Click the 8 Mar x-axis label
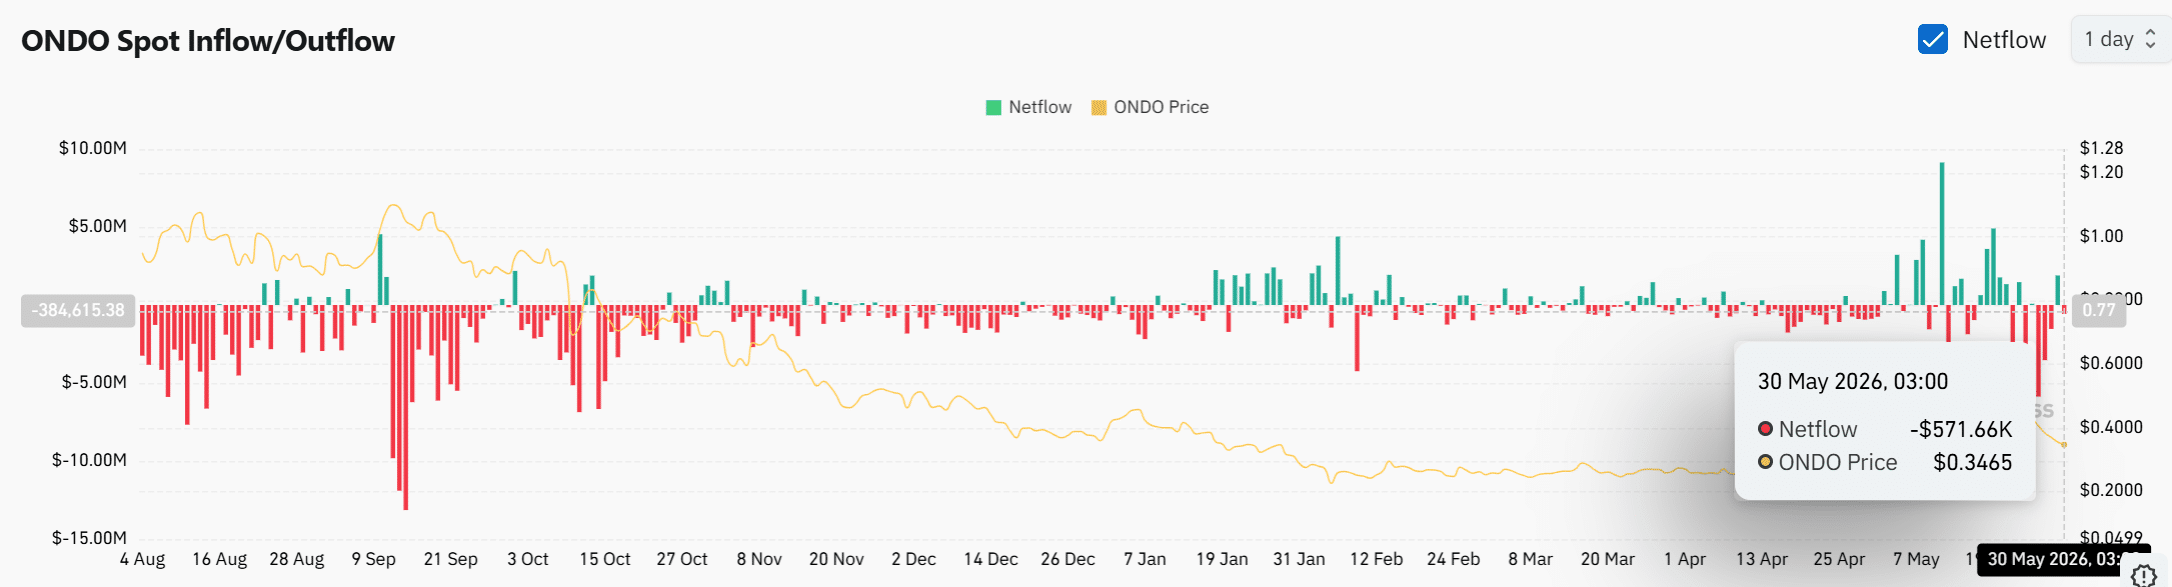 point(1530,559)
